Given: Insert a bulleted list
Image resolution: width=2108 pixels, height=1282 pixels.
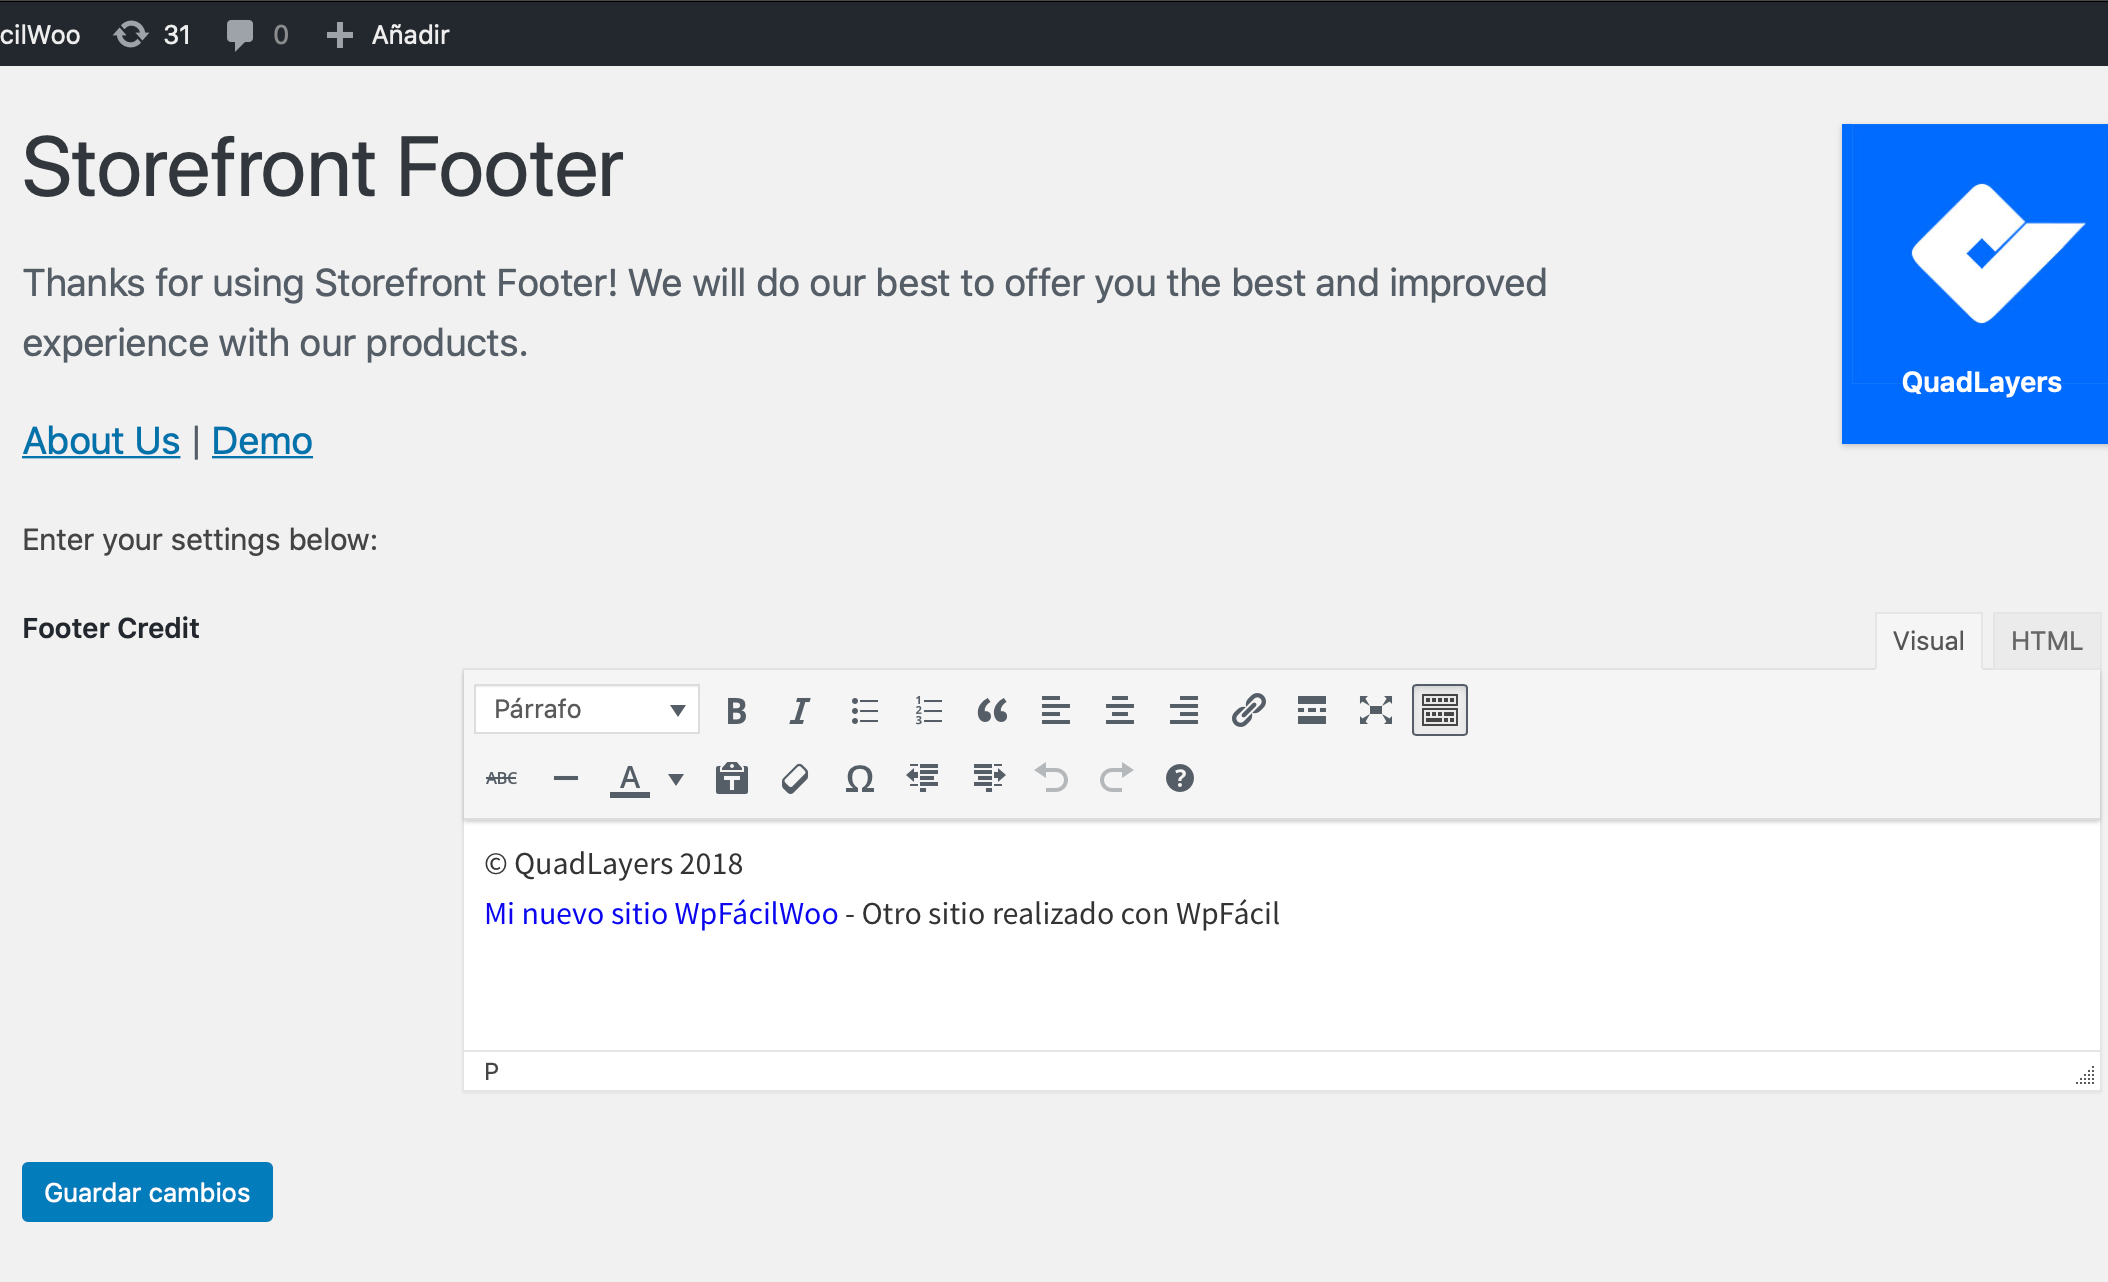Looking at the screenshot, I should click(x=864, y=710).
